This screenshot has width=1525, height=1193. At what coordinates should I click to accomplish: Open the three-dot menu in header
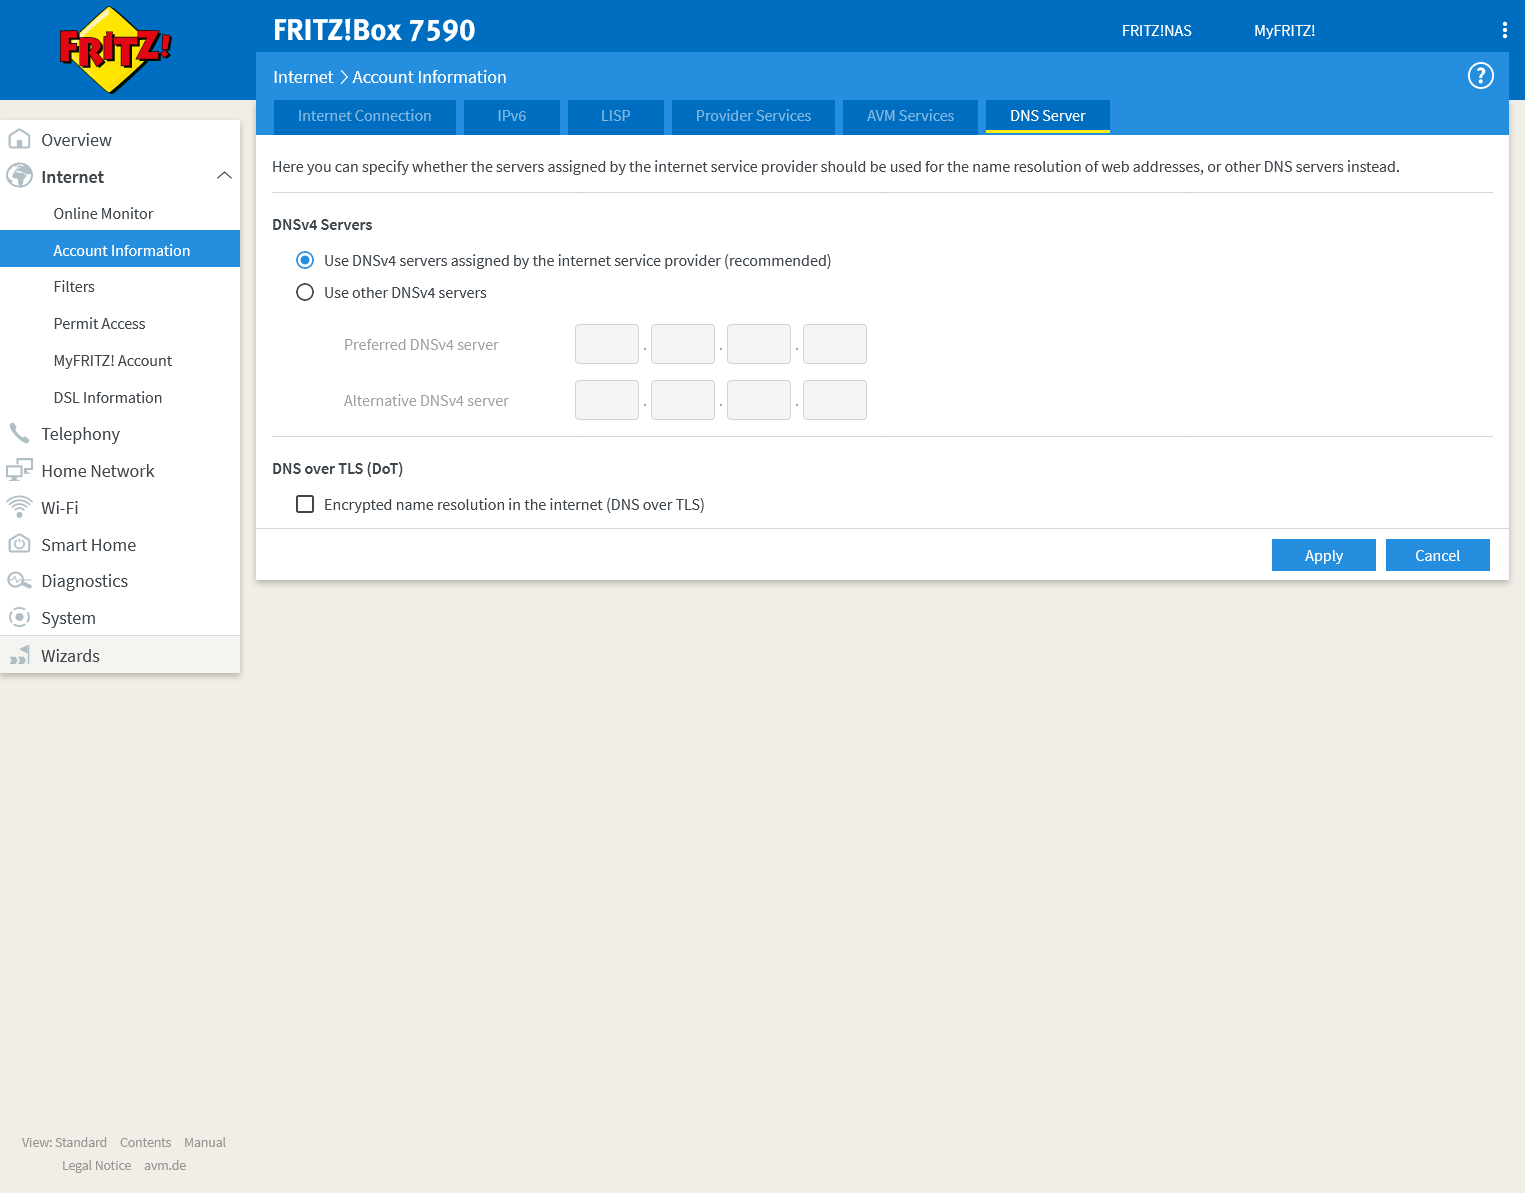click(1504, 30)
